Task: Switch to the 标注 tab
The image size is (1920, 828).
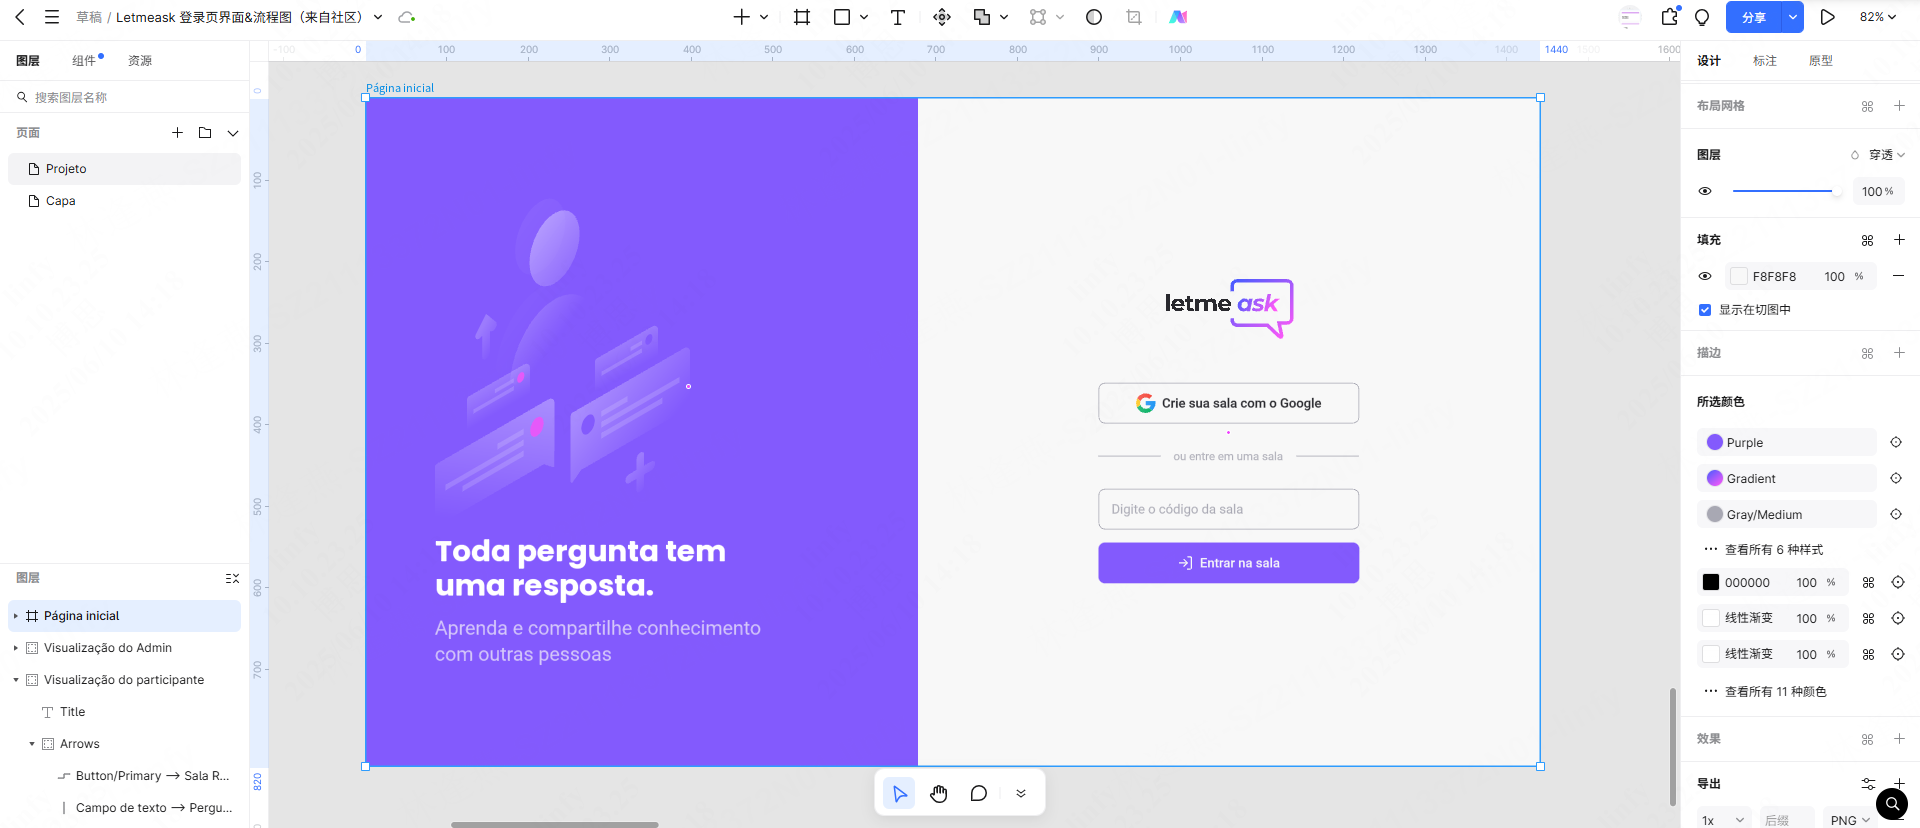Action: click(1765, 60)
